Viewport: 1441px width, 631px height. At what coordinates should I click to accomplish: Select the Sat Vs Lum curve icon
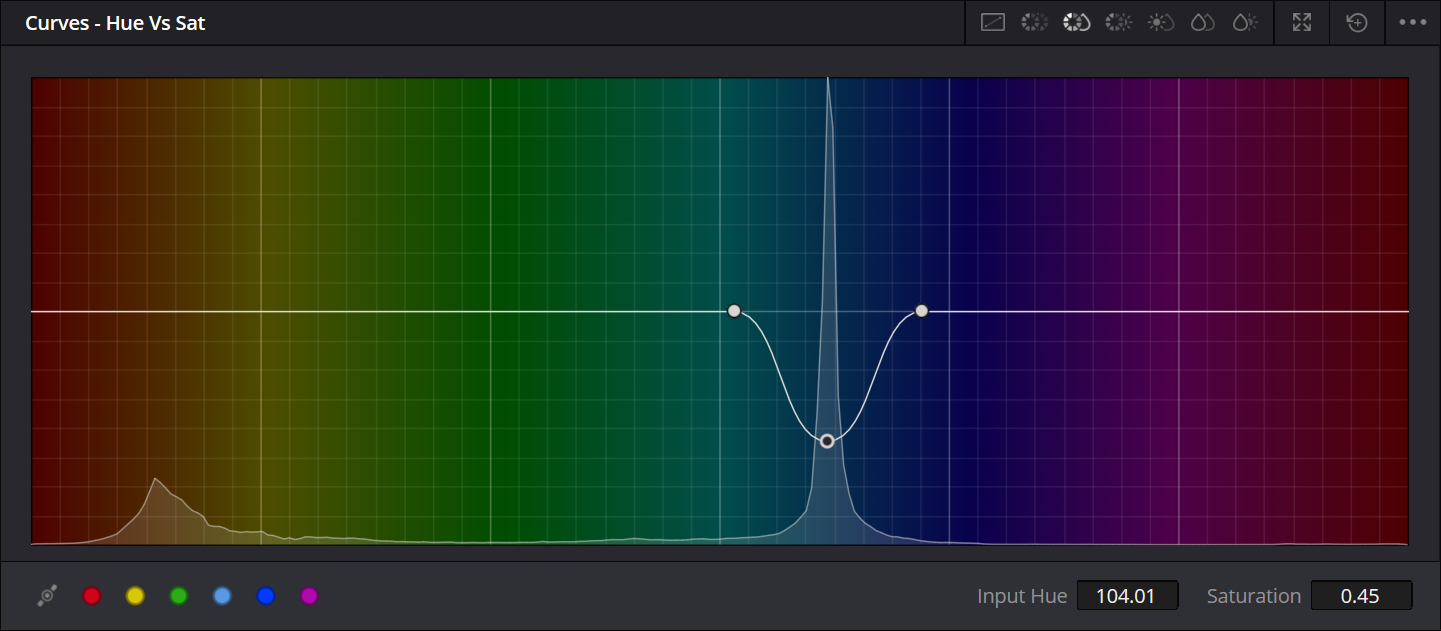click(x=1244, y=22)
